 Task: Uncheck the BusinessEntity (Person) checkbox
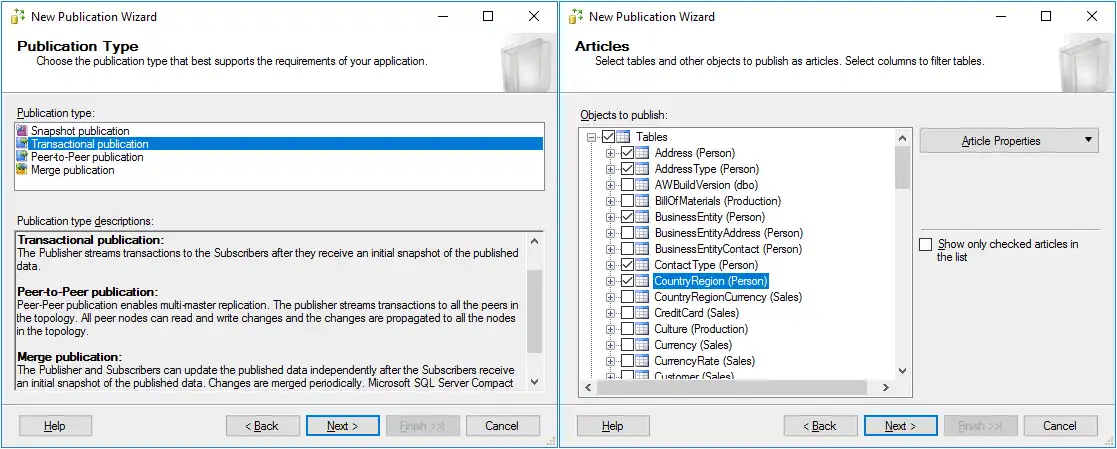[627, 217]
